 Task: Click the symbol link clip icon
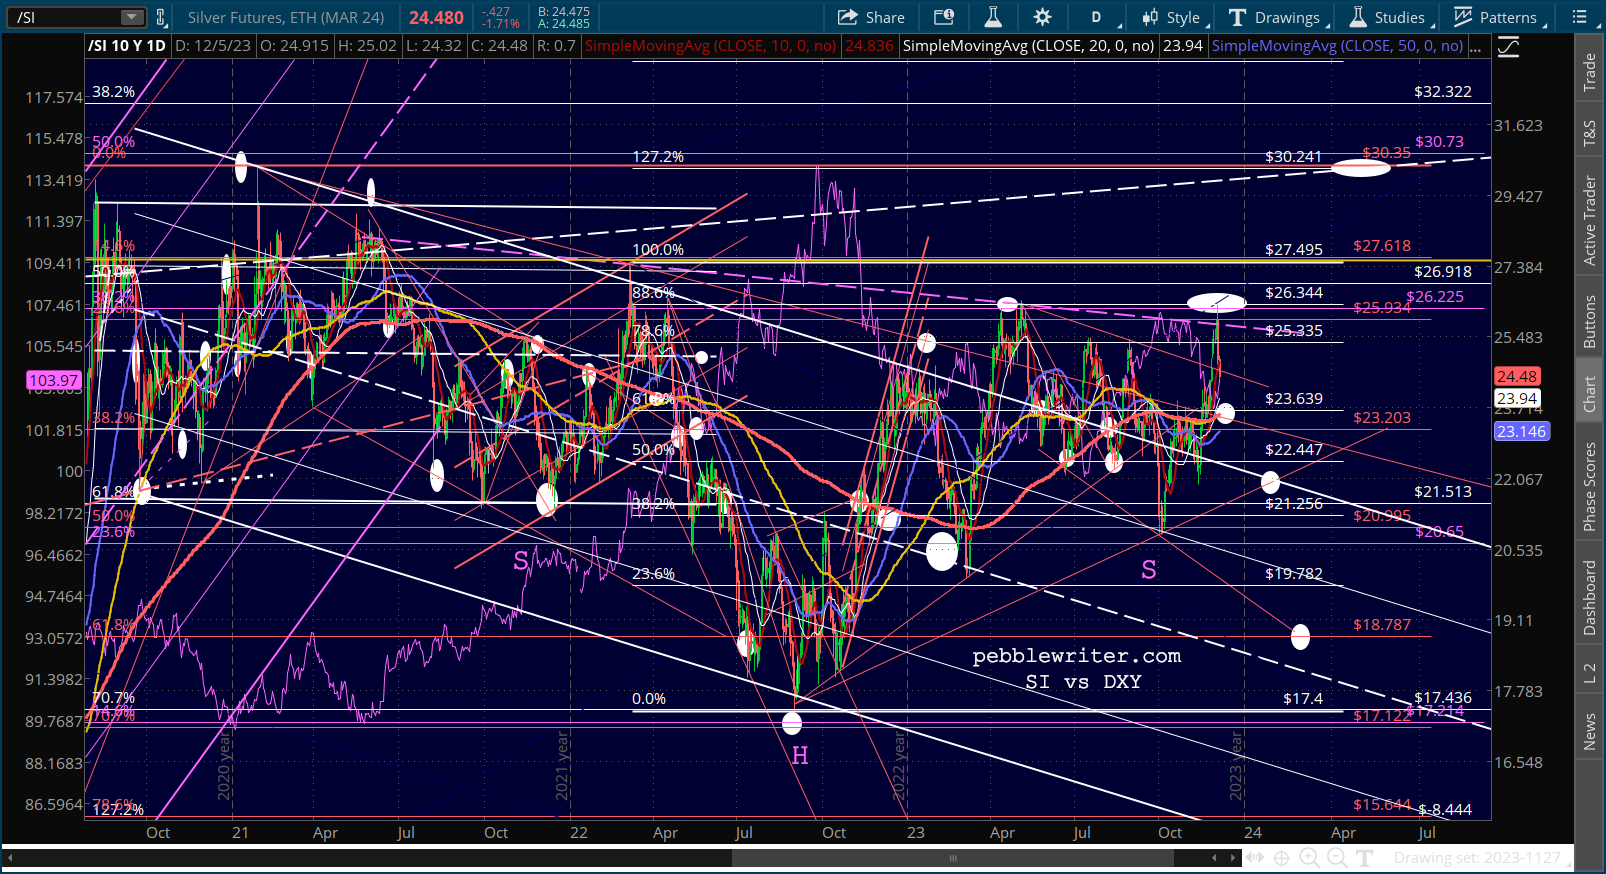coord(161,17)
